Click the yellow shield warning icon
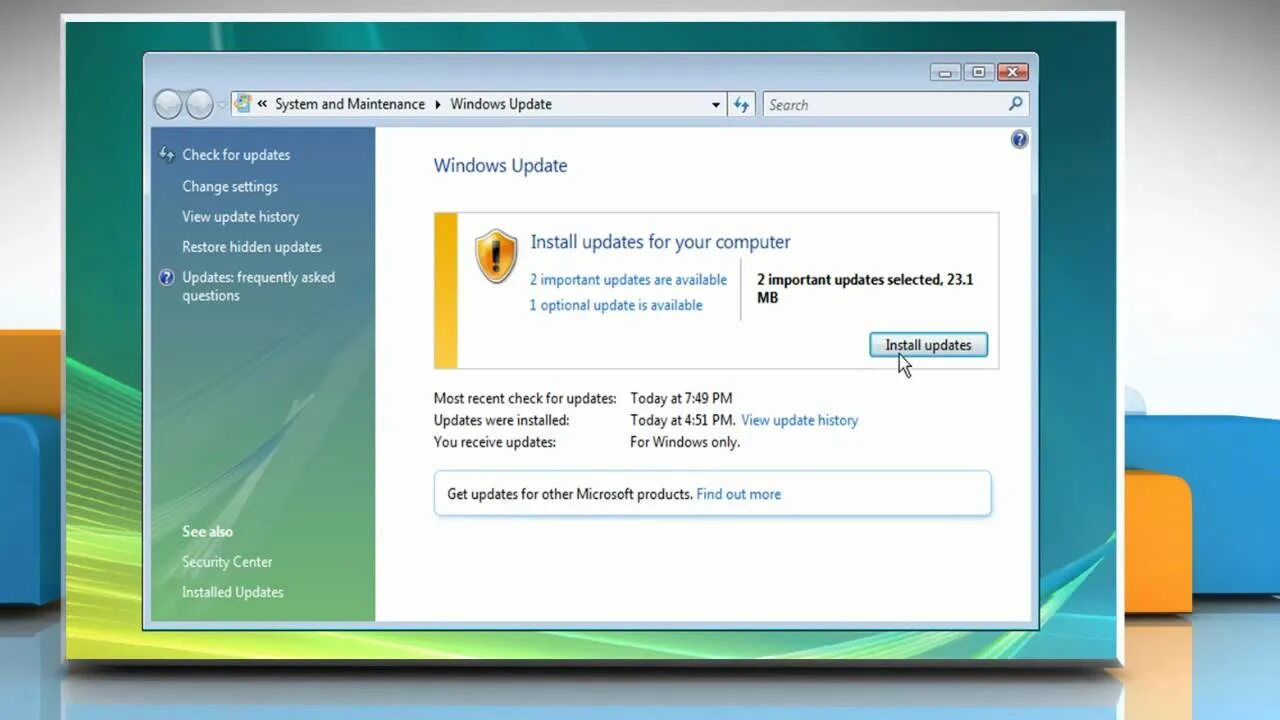Viewport: 1280px width, 720px height. [x=496, y=256]
